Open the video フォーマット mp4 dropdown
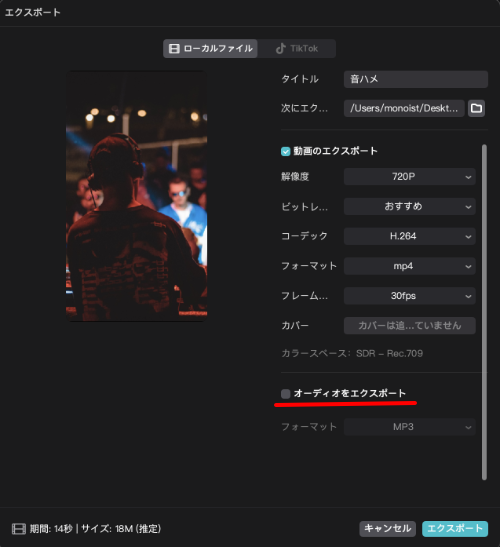 (x=410, y=266)
